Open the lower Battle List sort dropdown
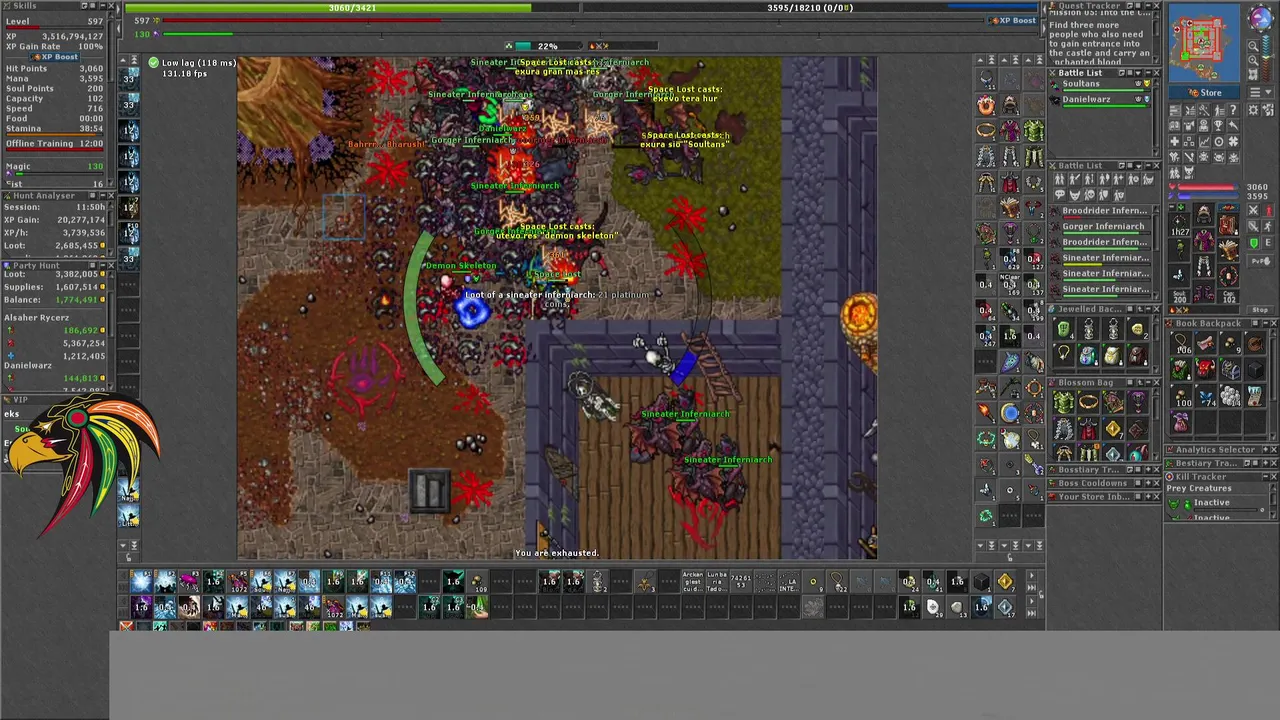The image size is (1280, 720). tap(1138, 166)
